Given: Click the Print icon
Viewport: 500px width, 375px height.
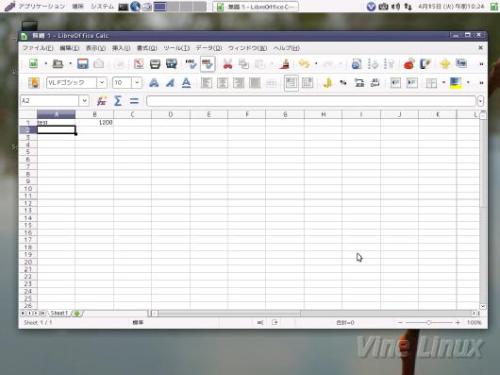Looking at the screenshot, I should (x=155, y=63).
